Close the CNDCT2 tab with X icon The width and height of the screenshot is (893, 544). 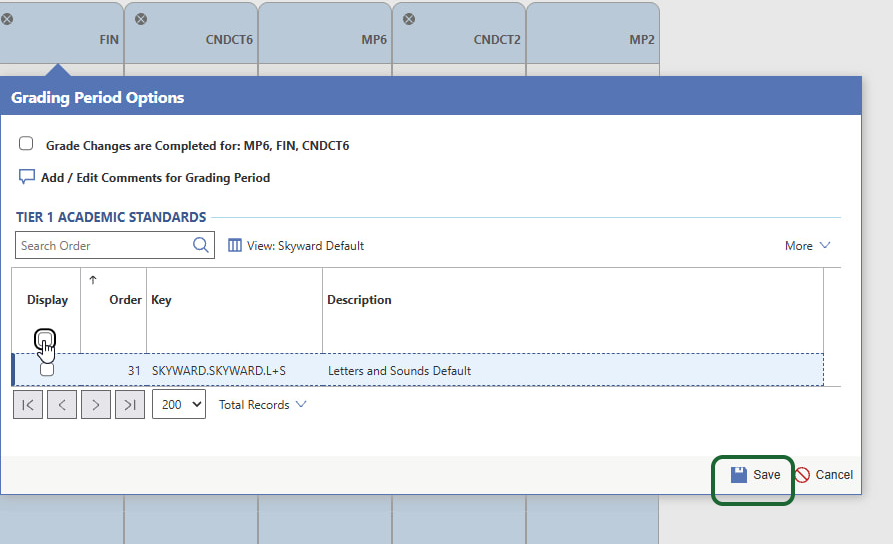[409, 19]
